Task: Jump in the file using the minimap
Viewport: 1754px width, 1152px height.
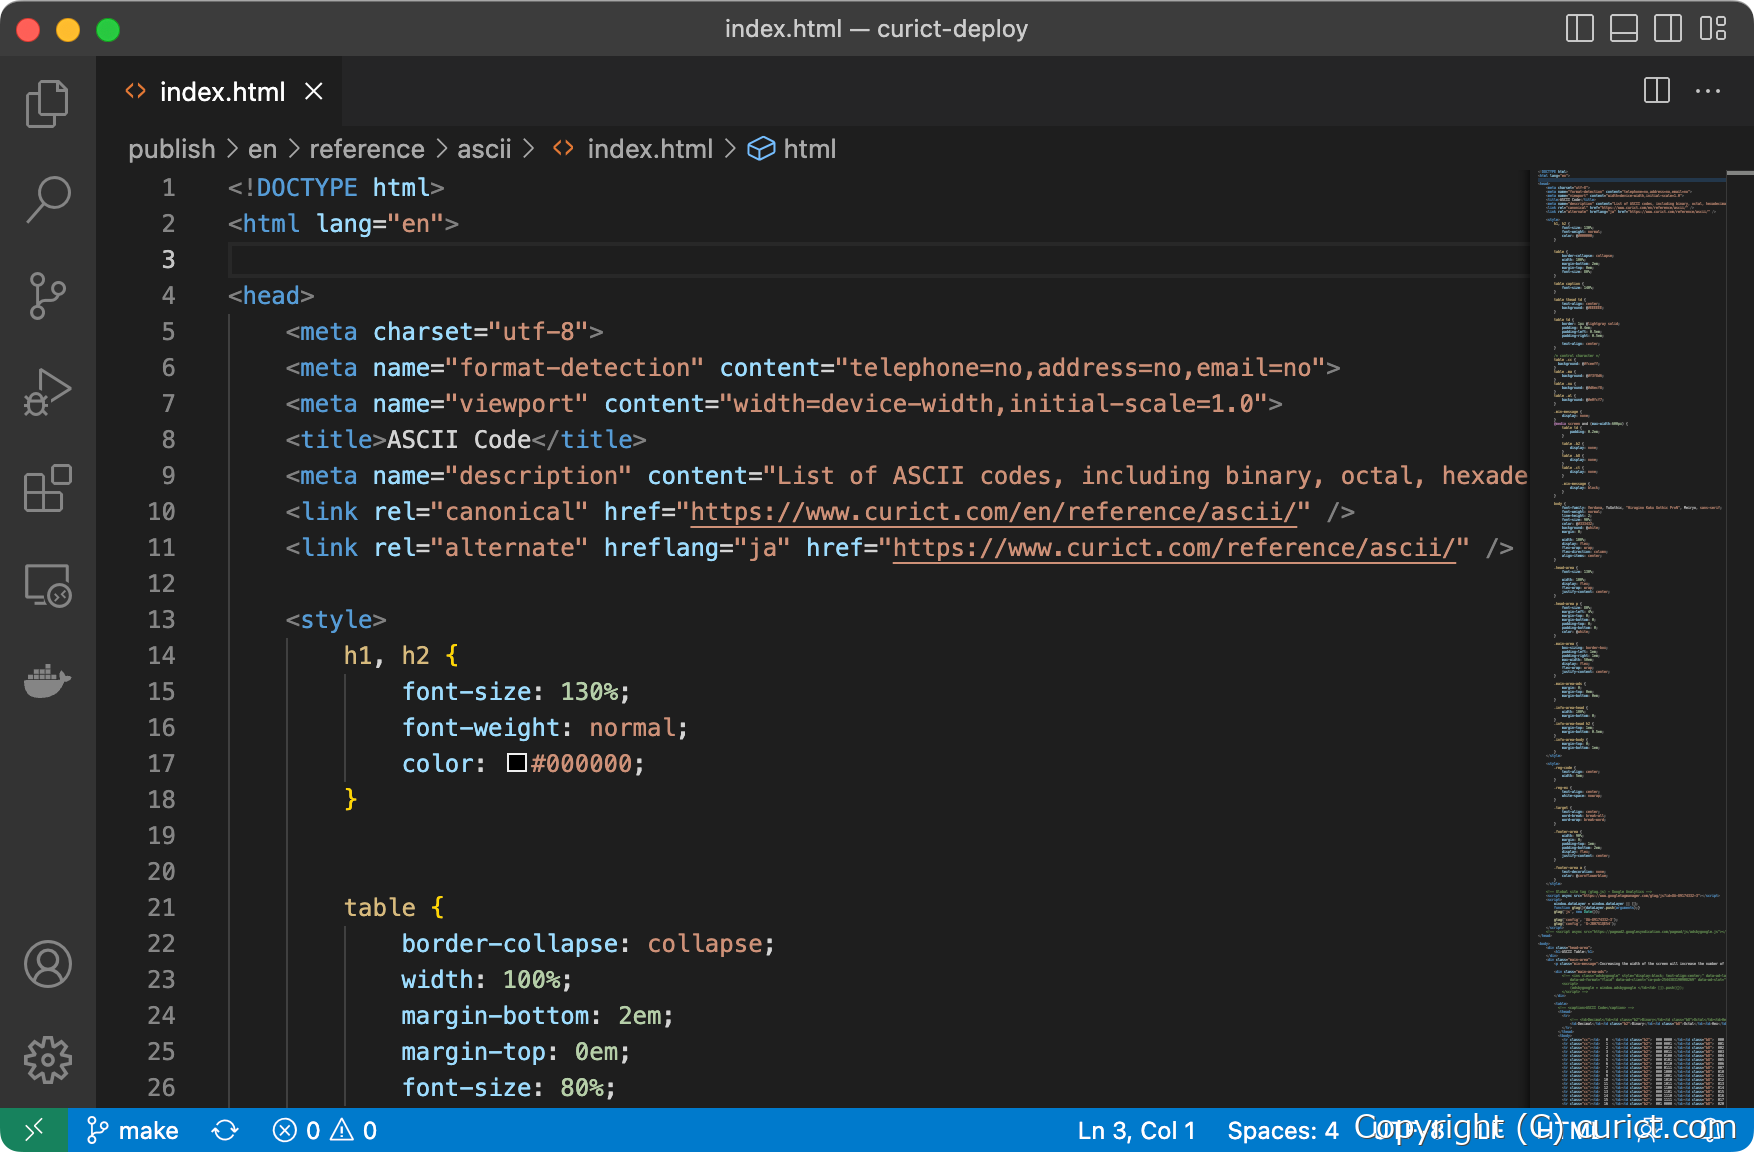Action: [1630, 600]
